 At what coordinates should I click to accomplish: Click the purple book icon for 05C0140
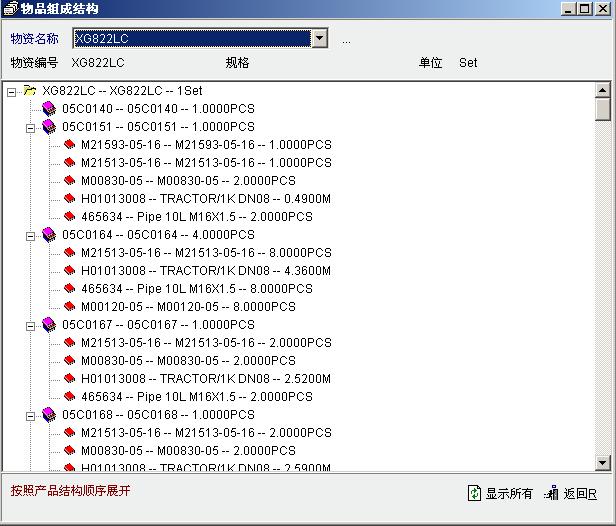tap(49, 109)
